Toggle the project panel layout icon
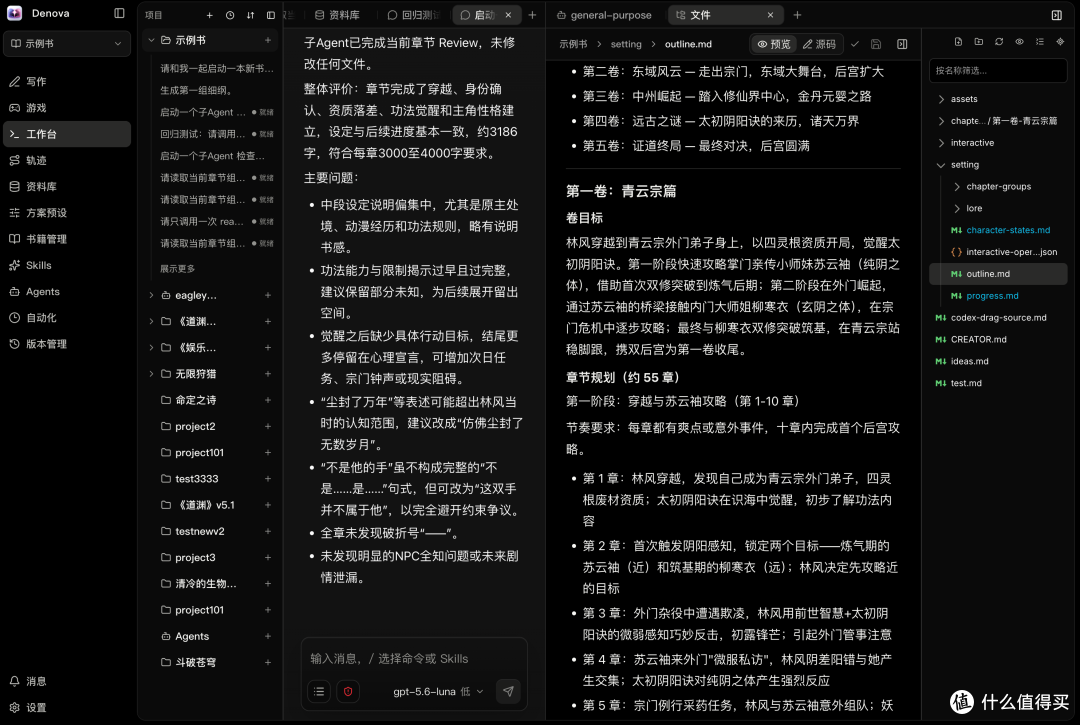 (x=271, y=15)
